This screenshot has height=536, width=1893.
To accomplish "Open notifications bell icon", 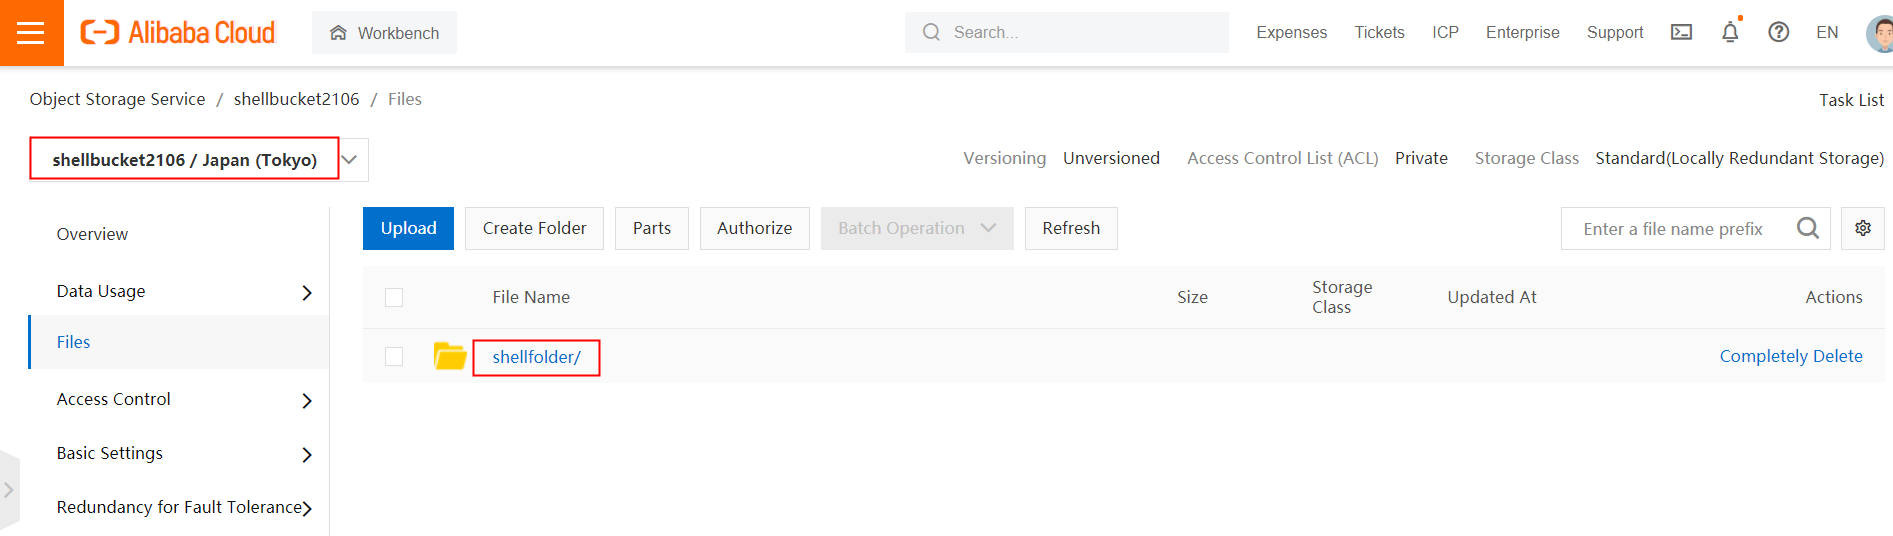I will coord(1730,32).
